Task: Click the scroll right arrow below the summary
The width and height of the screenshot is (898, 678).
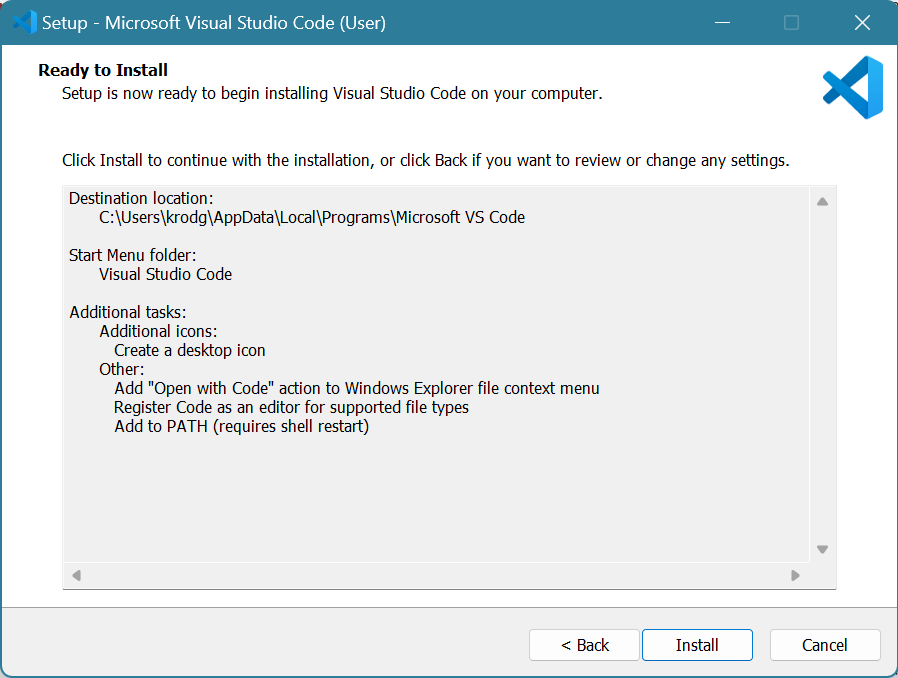Action: pos(796,576)
